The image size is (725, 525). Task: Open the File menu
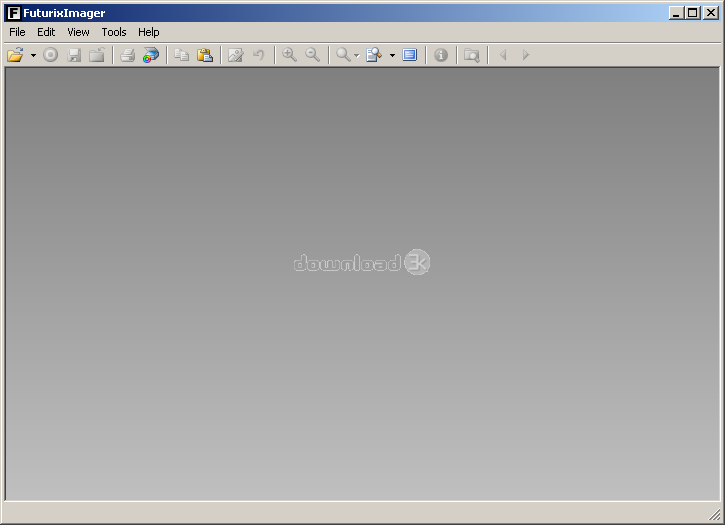pos(17,32)
